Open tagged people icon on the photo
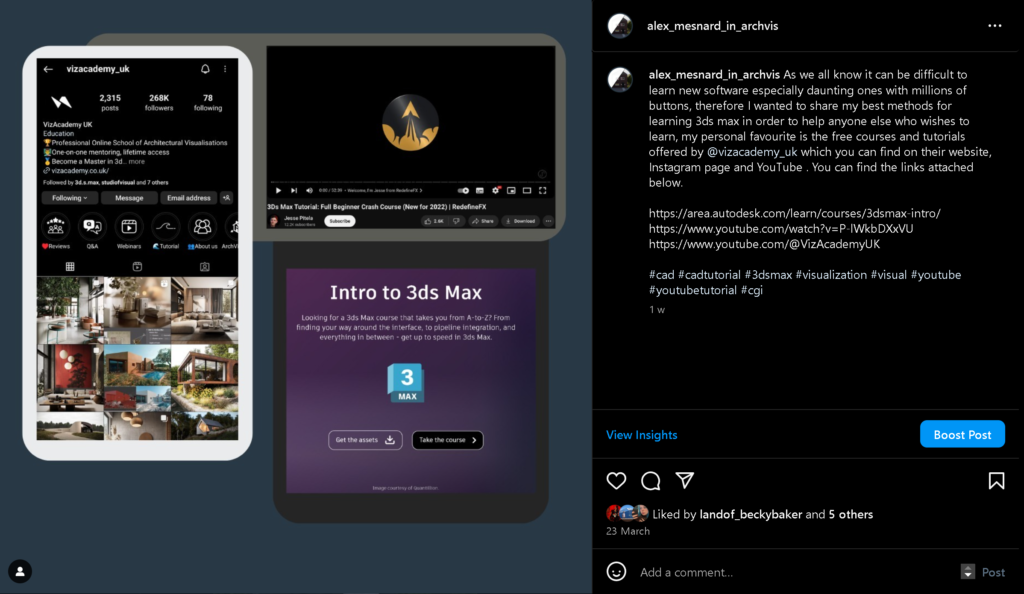This screenshot has height=594, width=1024. [20, 571]
